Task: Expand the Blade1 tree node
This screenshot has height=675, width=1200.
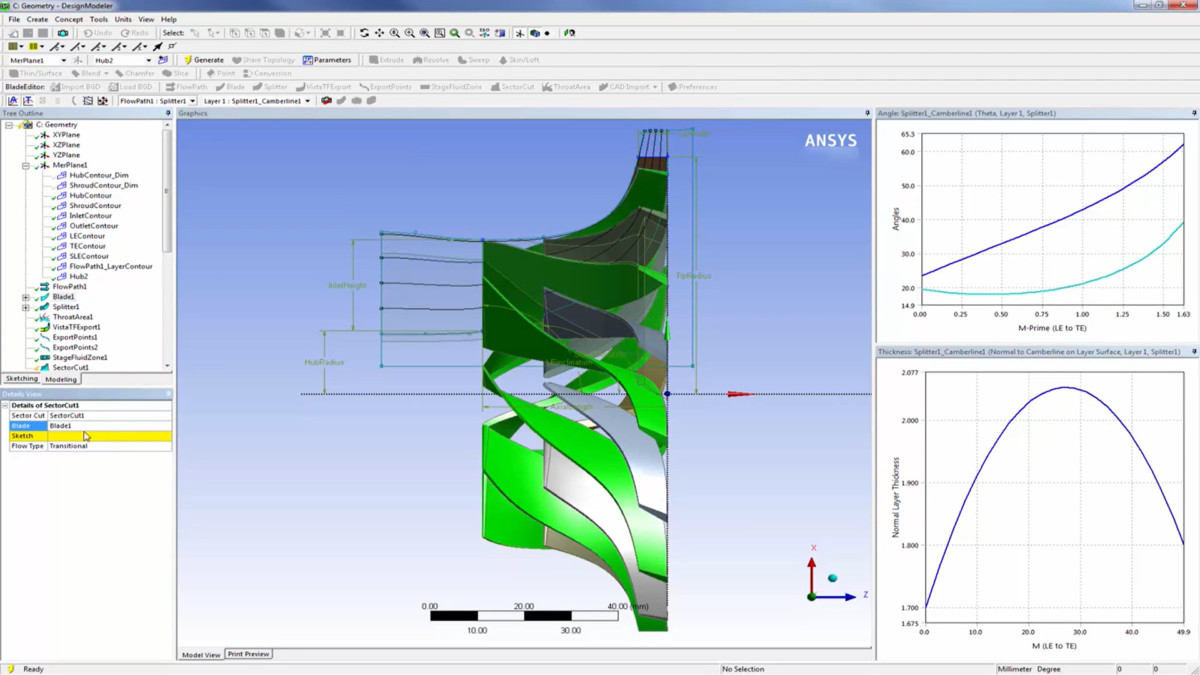Action: coord(26,297)
